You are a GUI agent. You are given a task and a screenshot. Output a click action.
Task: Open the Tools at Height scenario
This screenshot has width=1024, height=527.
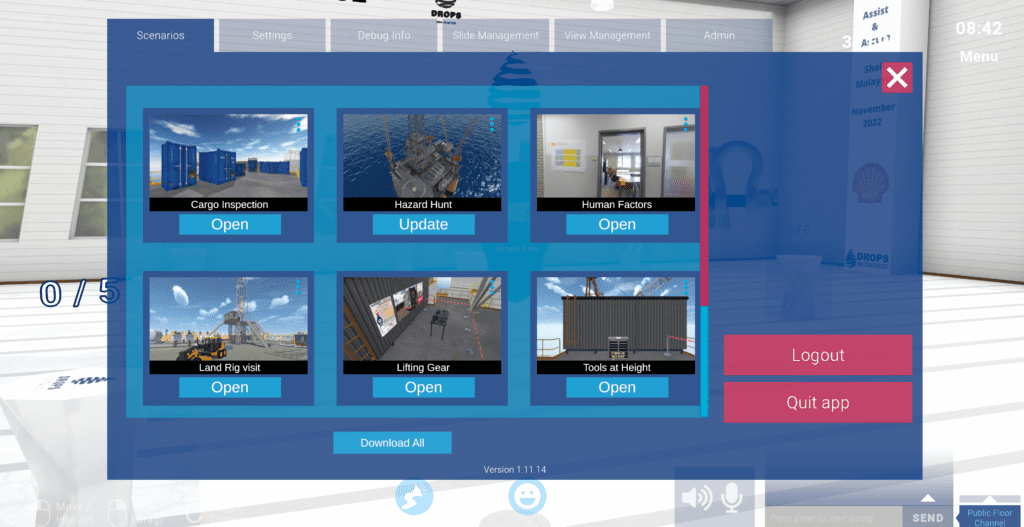pyautogui.click(x=617, y=387)
